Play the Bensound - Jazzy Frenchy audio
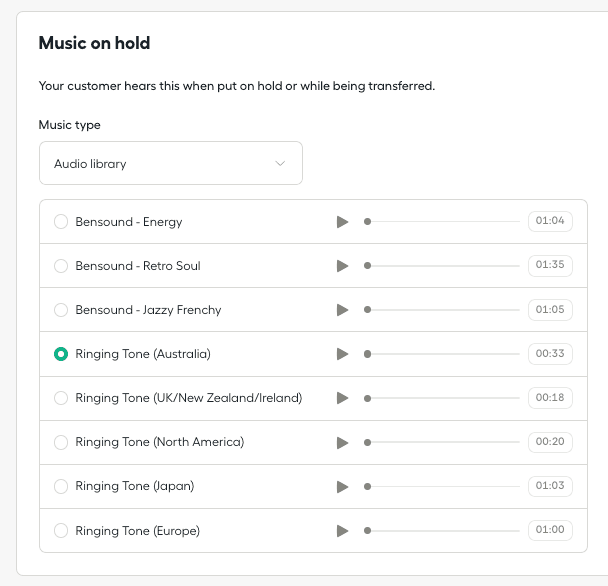The height and width of the screenshot is (586, 608). [342, 310]
